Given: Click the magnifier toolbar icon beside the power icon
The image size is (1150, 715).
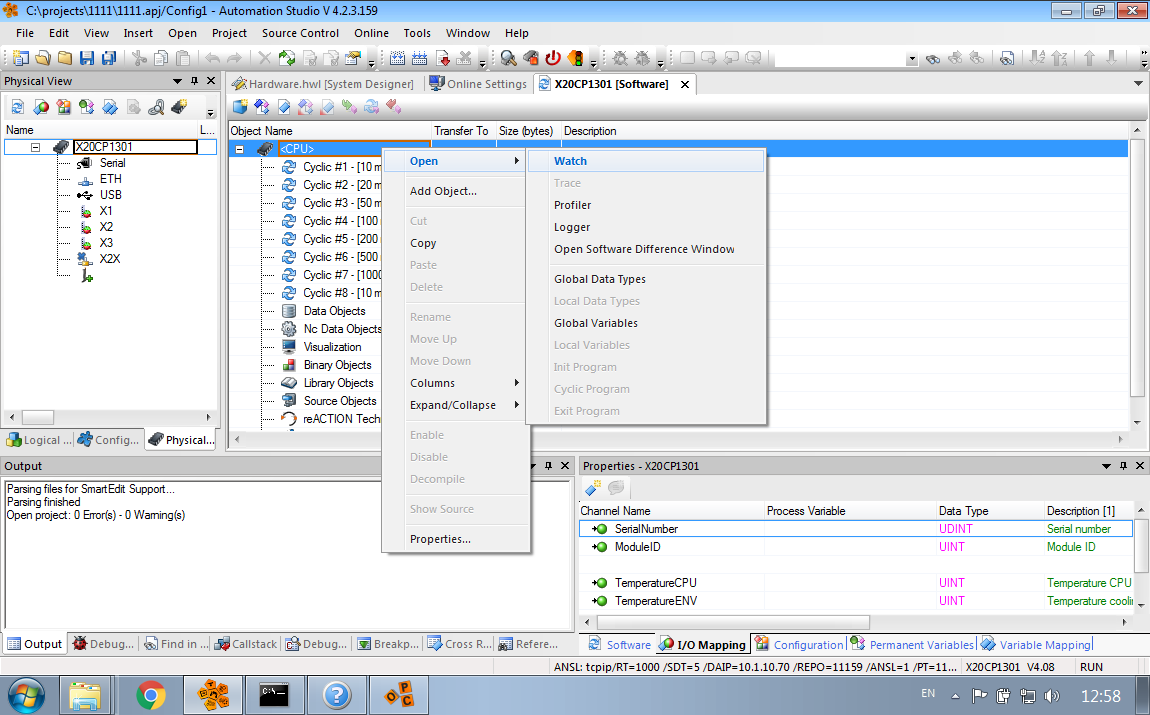Looking at the screenshot, I should point(508,58).
